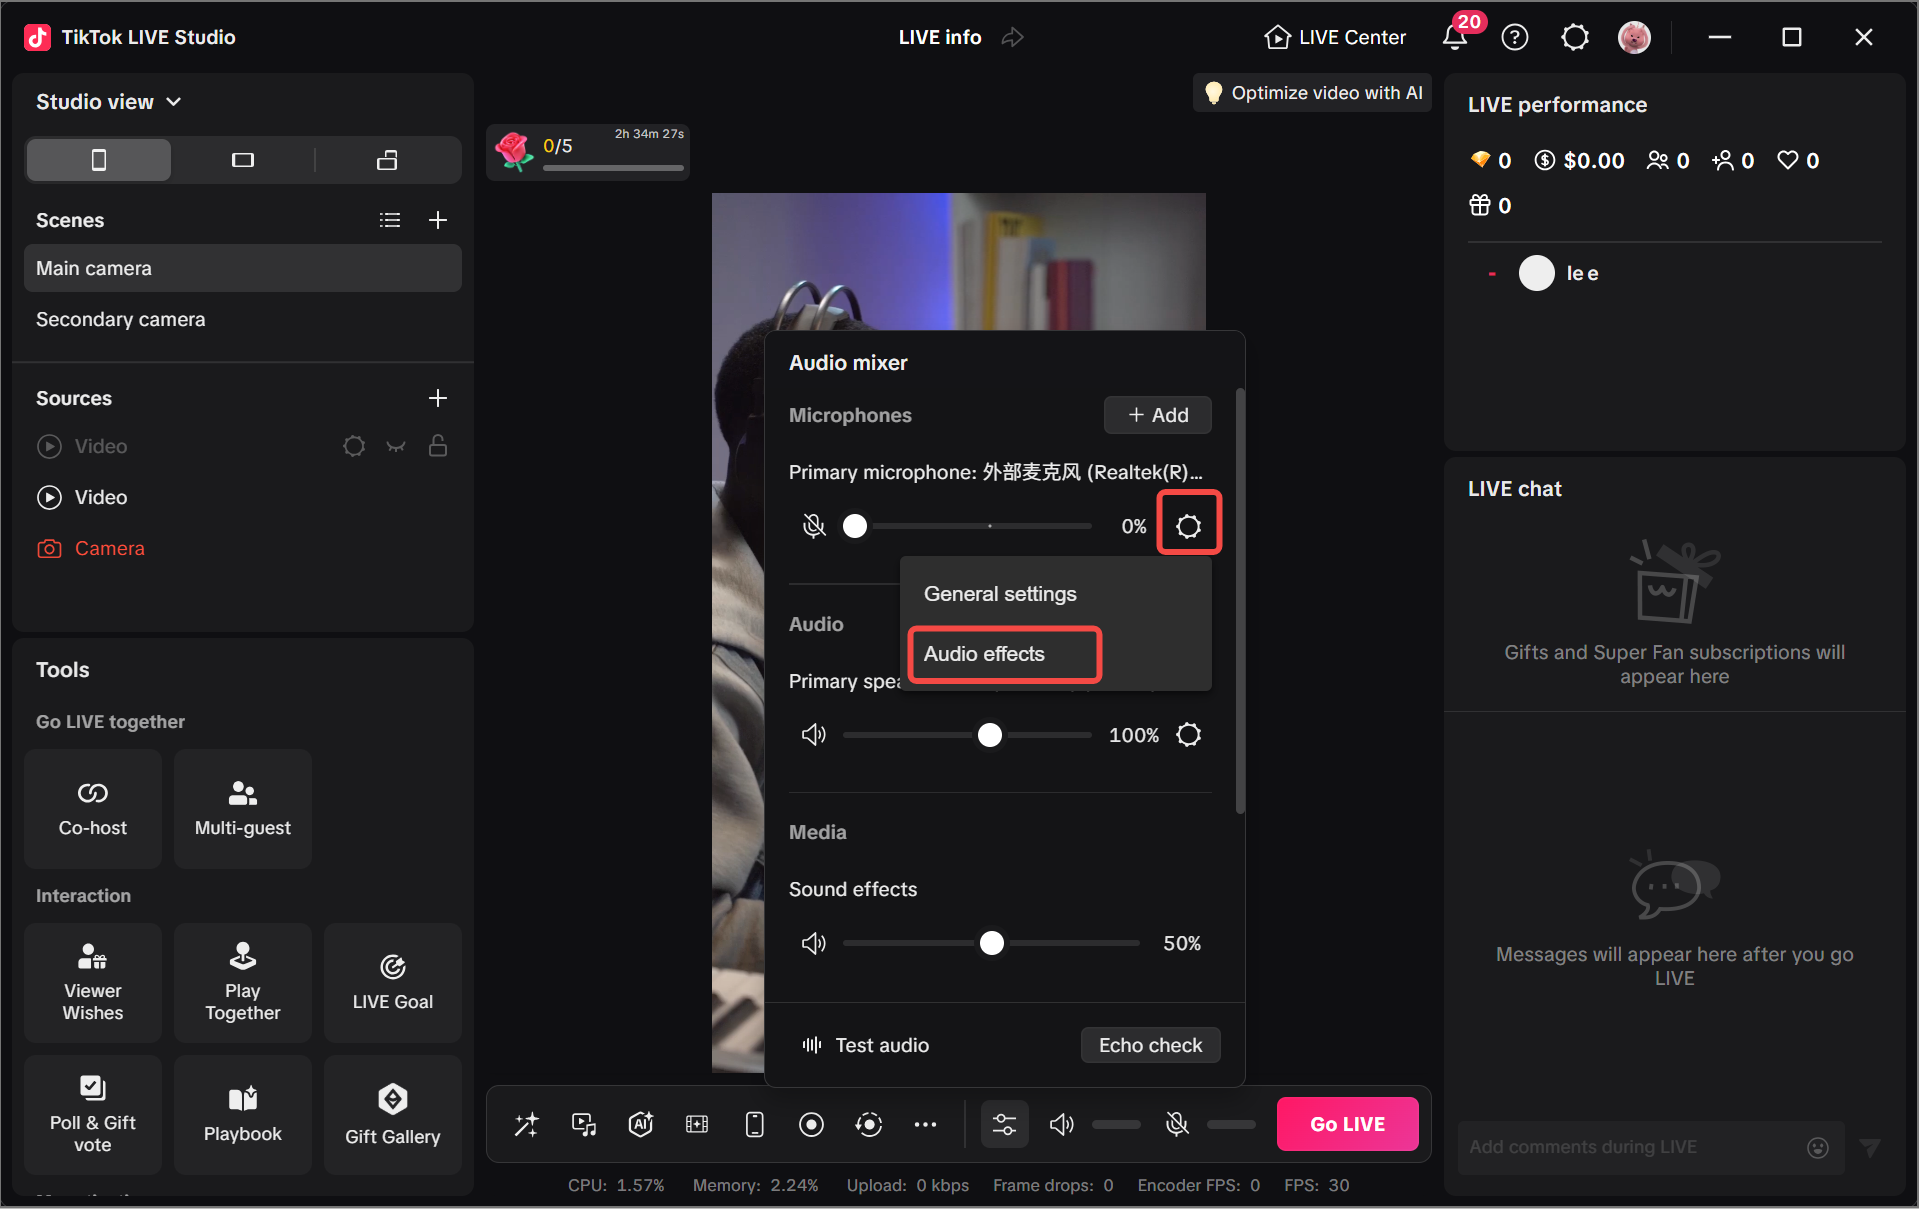1919x1209 pixels.
Task: Open the video effects icon near Go LIVE
Action: pos(697,1124)
